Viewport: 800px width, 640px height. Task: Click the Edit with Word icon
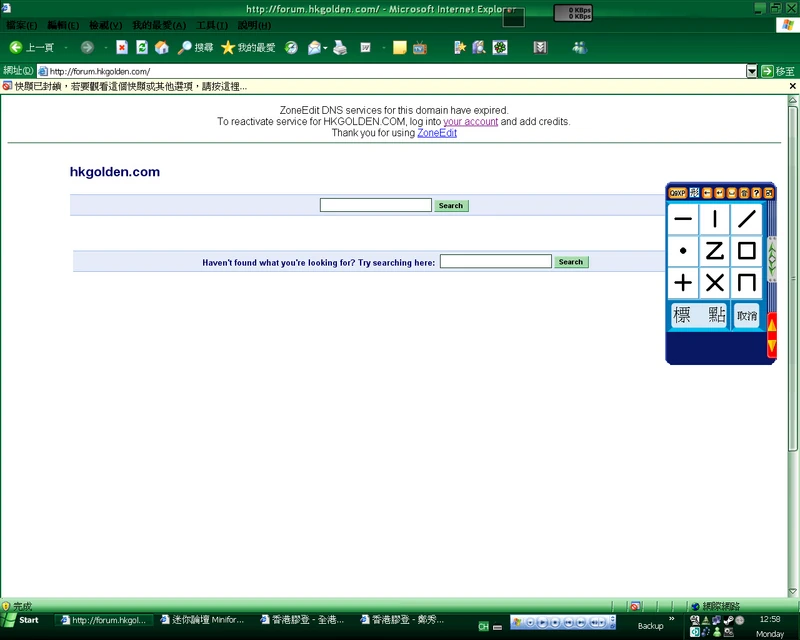[x=365, y=47]
